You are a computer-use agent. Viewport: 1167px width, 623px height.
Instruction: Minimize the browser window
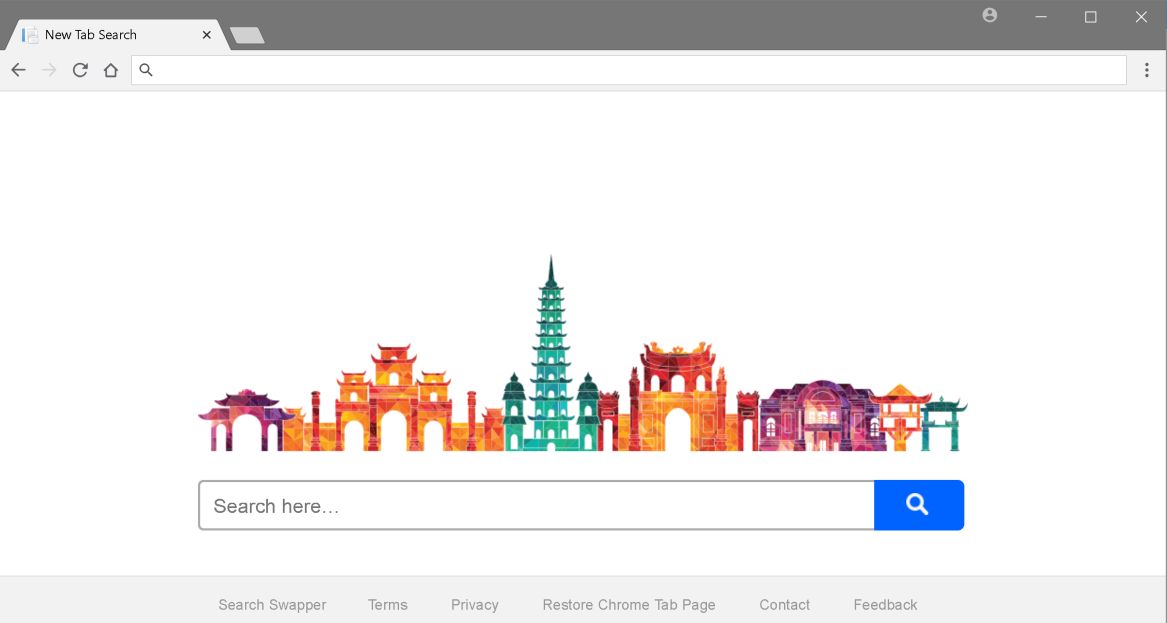pos(1040,16)
